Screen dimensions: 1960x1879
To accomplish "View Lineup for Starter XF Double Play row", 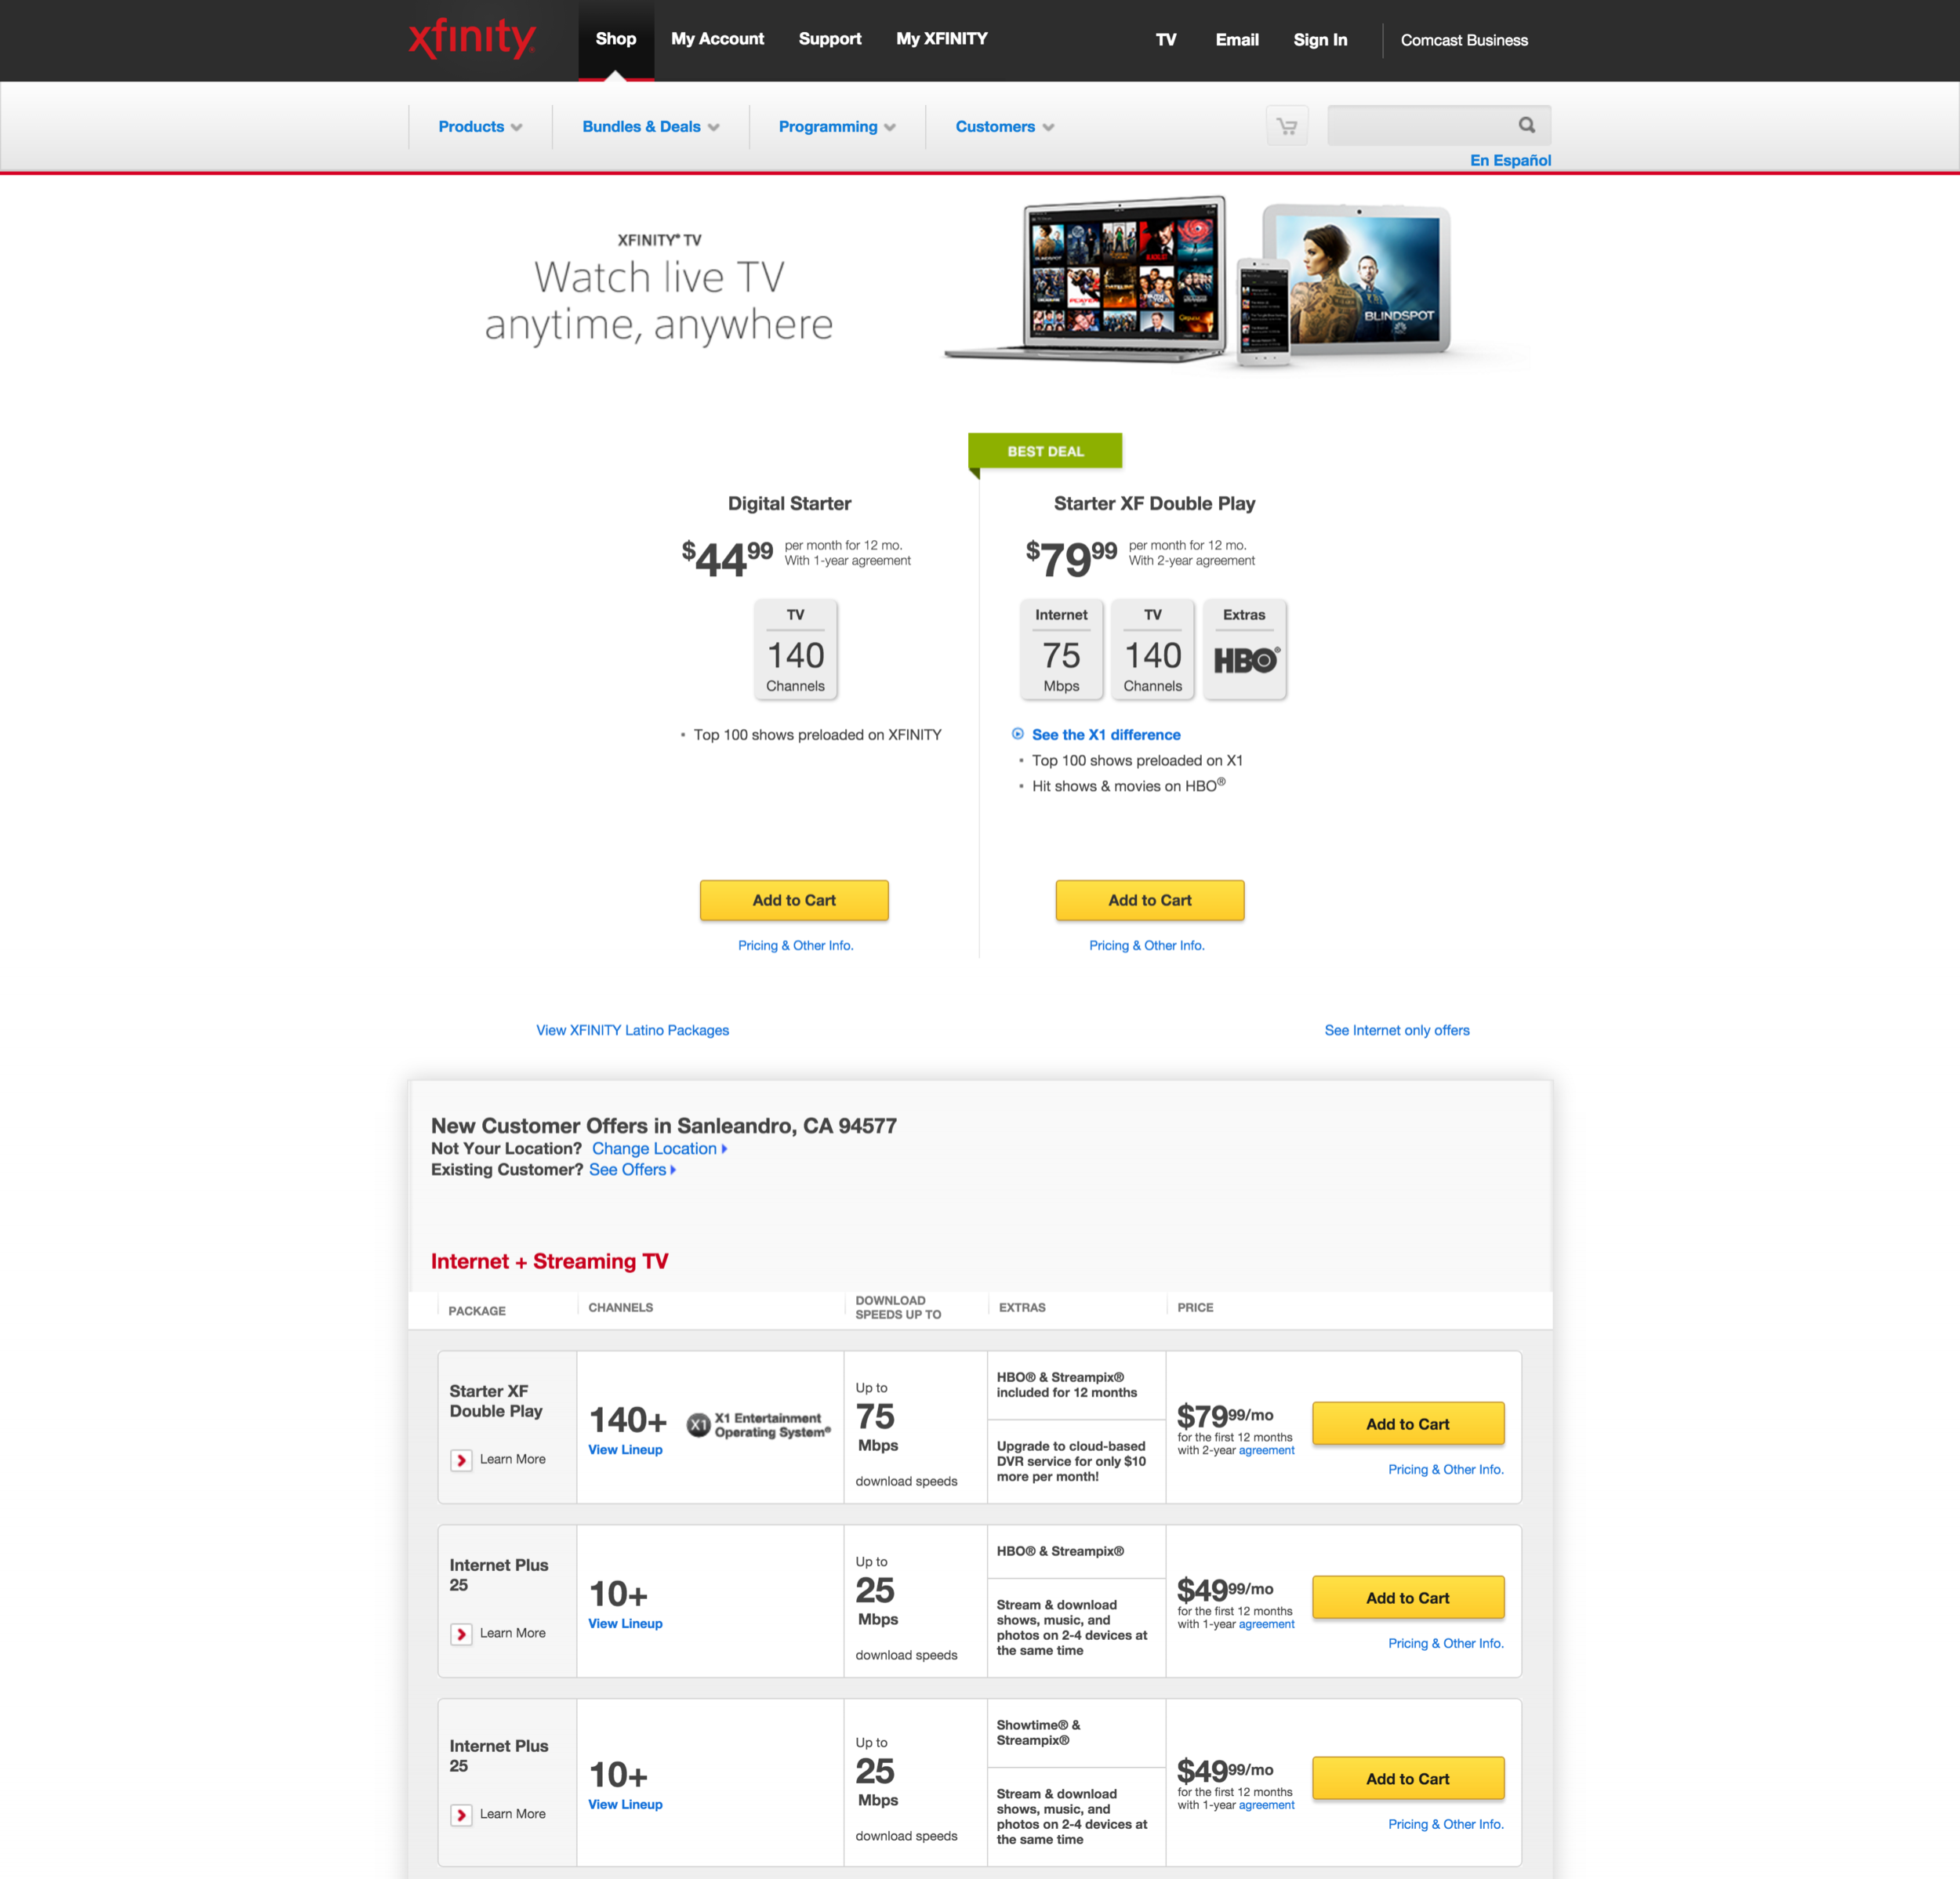I will pyautogui.click(x=625, y=1450).
